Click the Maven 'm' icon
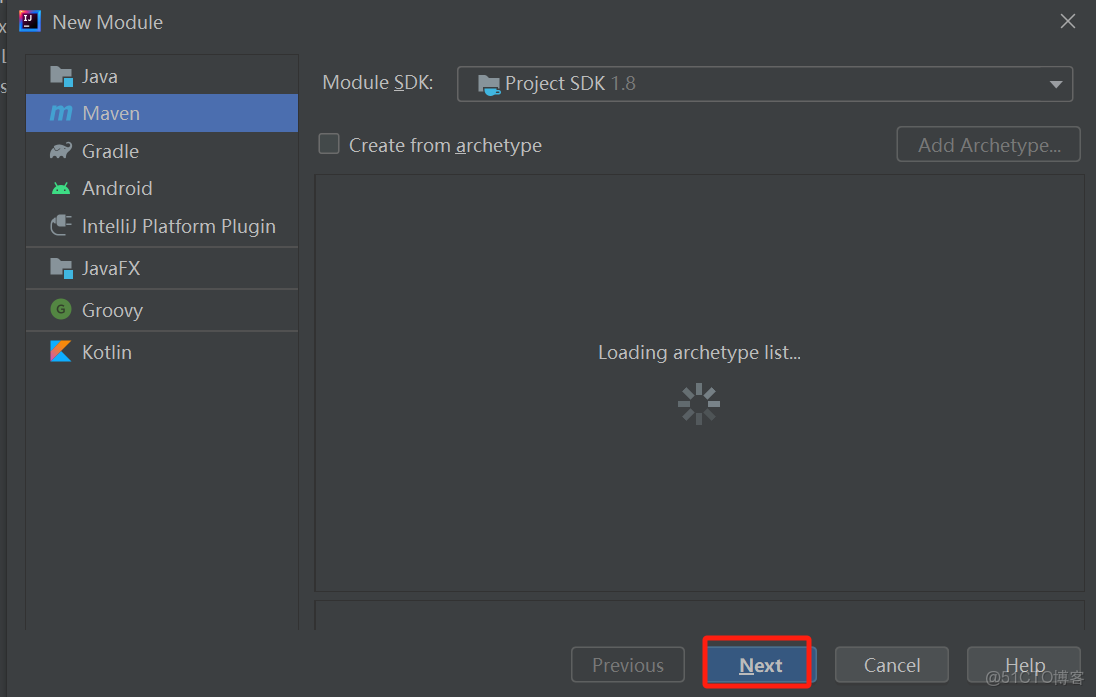1096x697 pixels. [x=61, y=114]
